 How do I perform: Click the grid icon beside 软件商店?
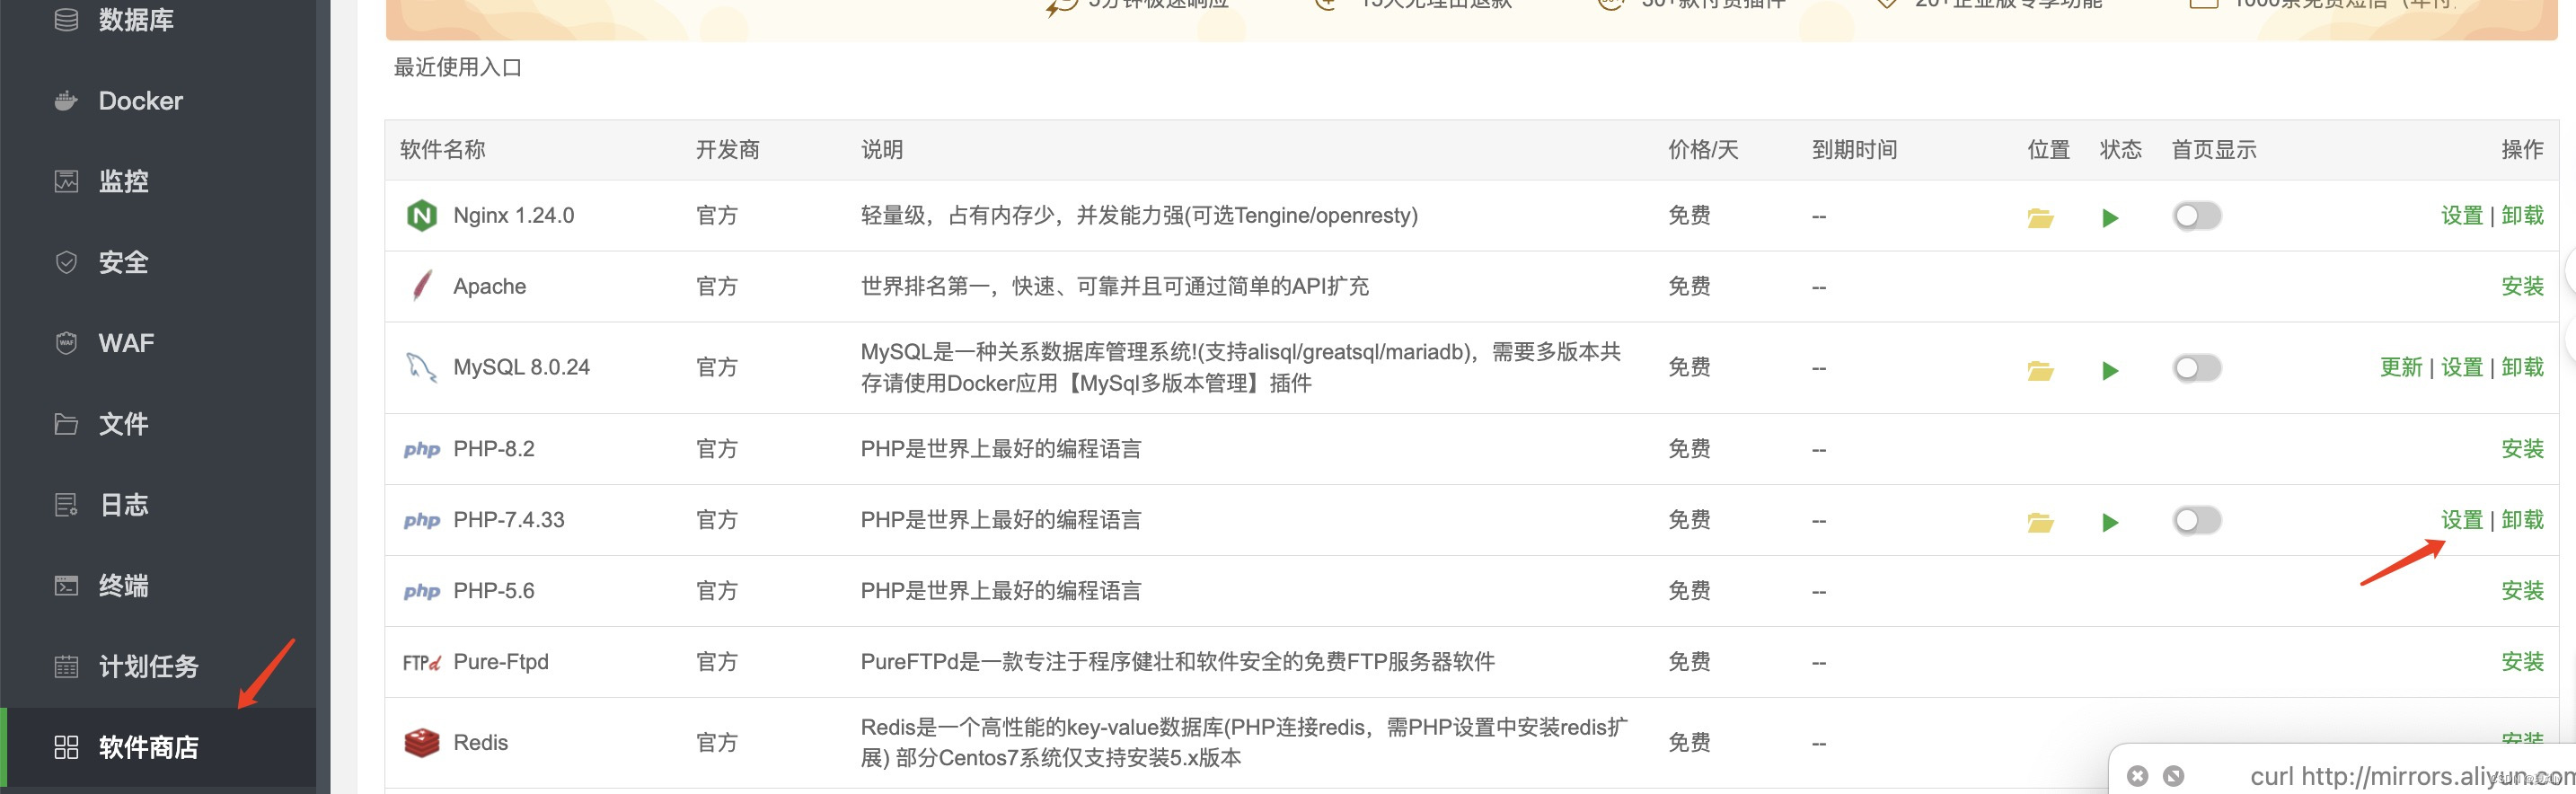[x=66, y=747]
